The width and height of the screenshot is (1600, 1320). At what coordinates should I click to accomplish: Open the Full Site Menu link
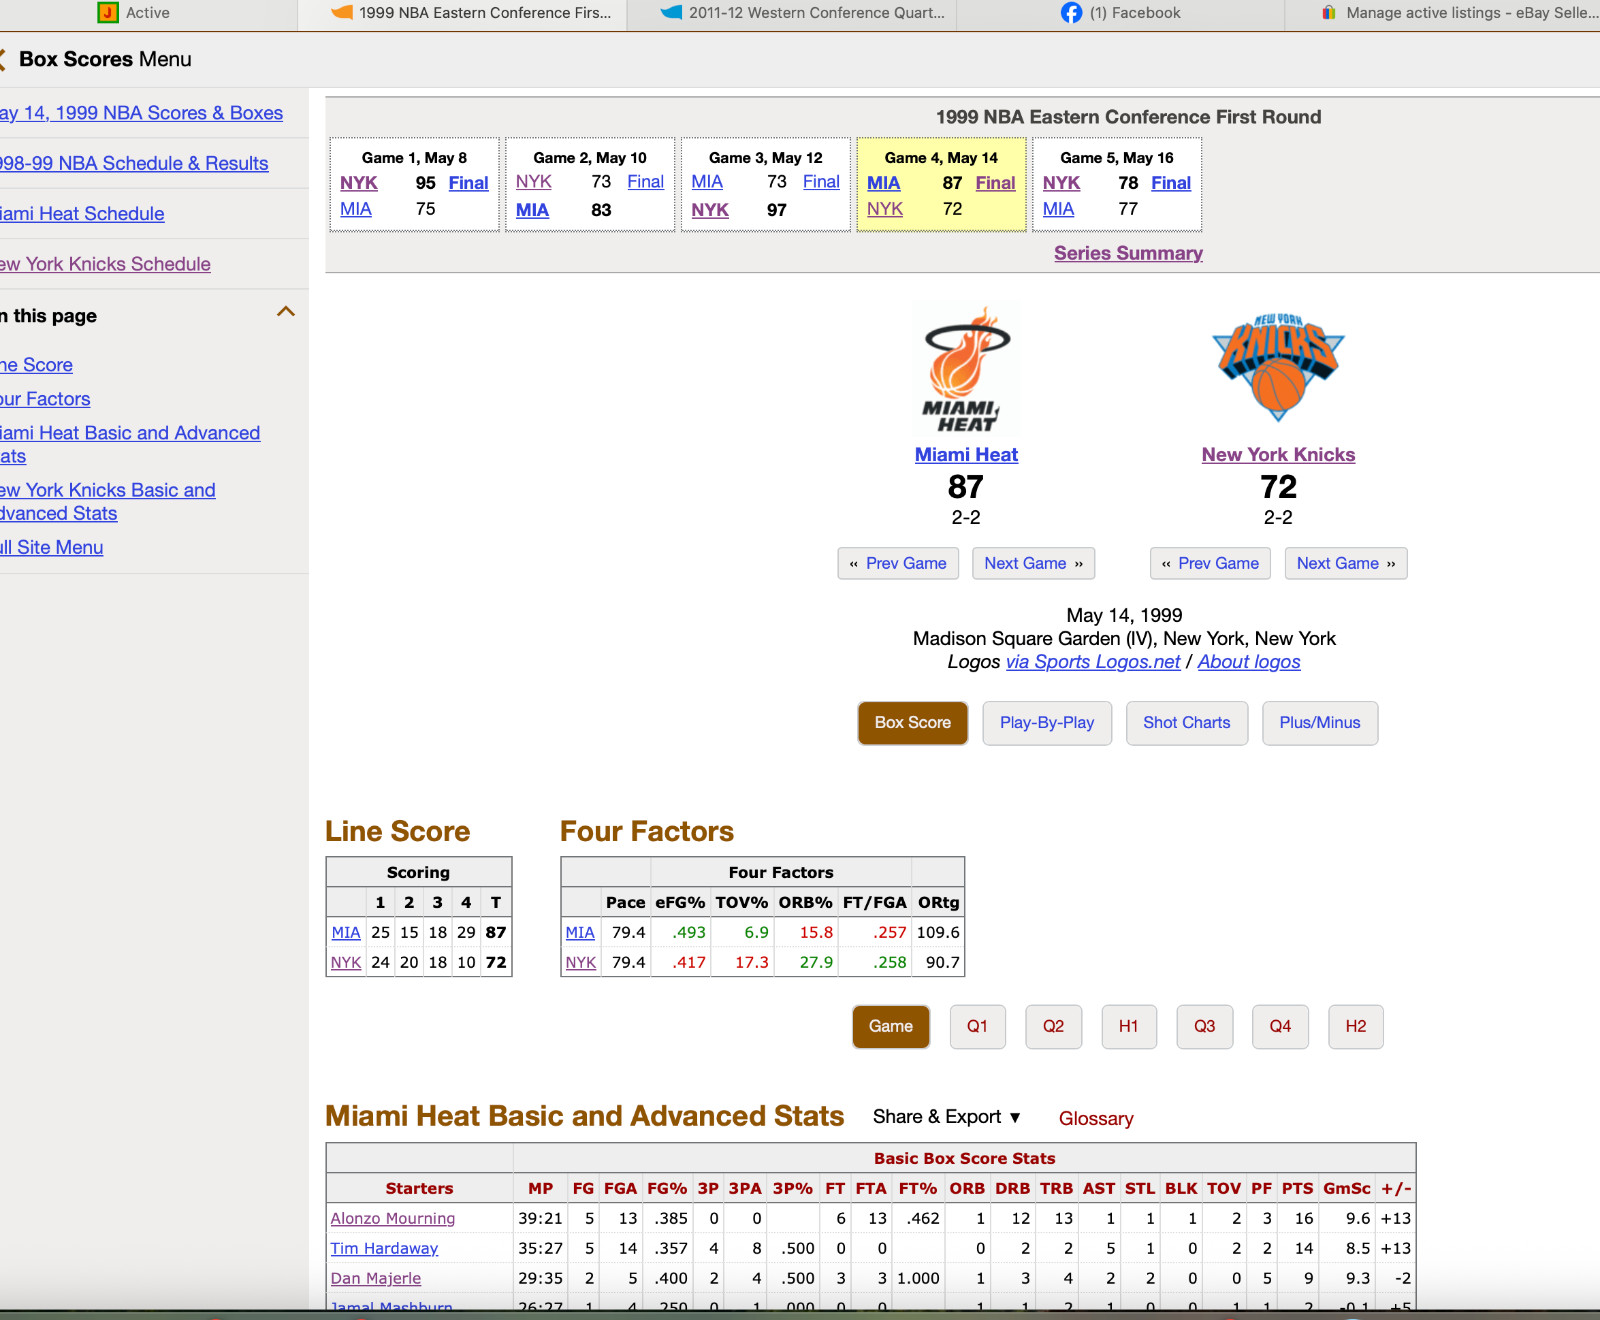click(52, 548)
